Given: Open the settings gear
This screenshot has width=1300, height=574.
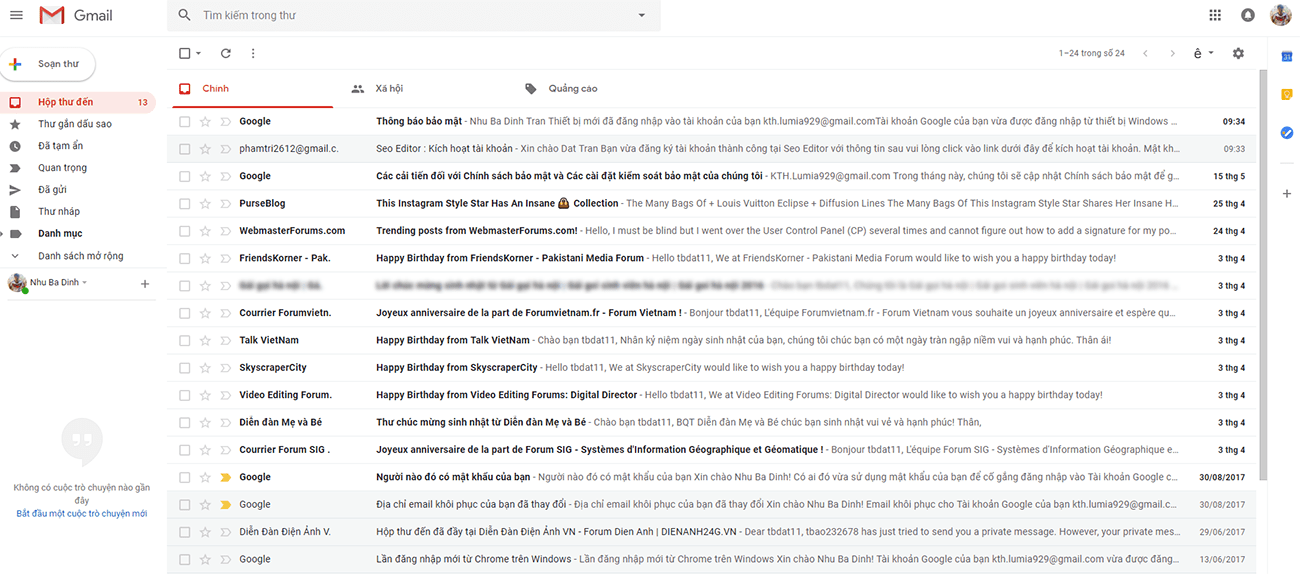Looking at the screenshot, I should (x=1238, y=53).
